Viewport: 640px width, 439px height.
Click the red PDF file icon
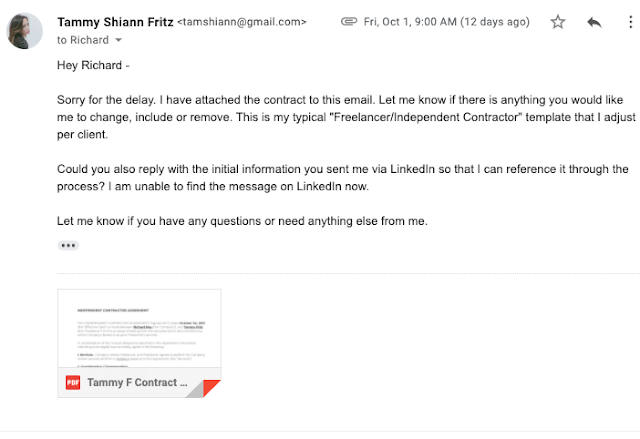point(73,383)
